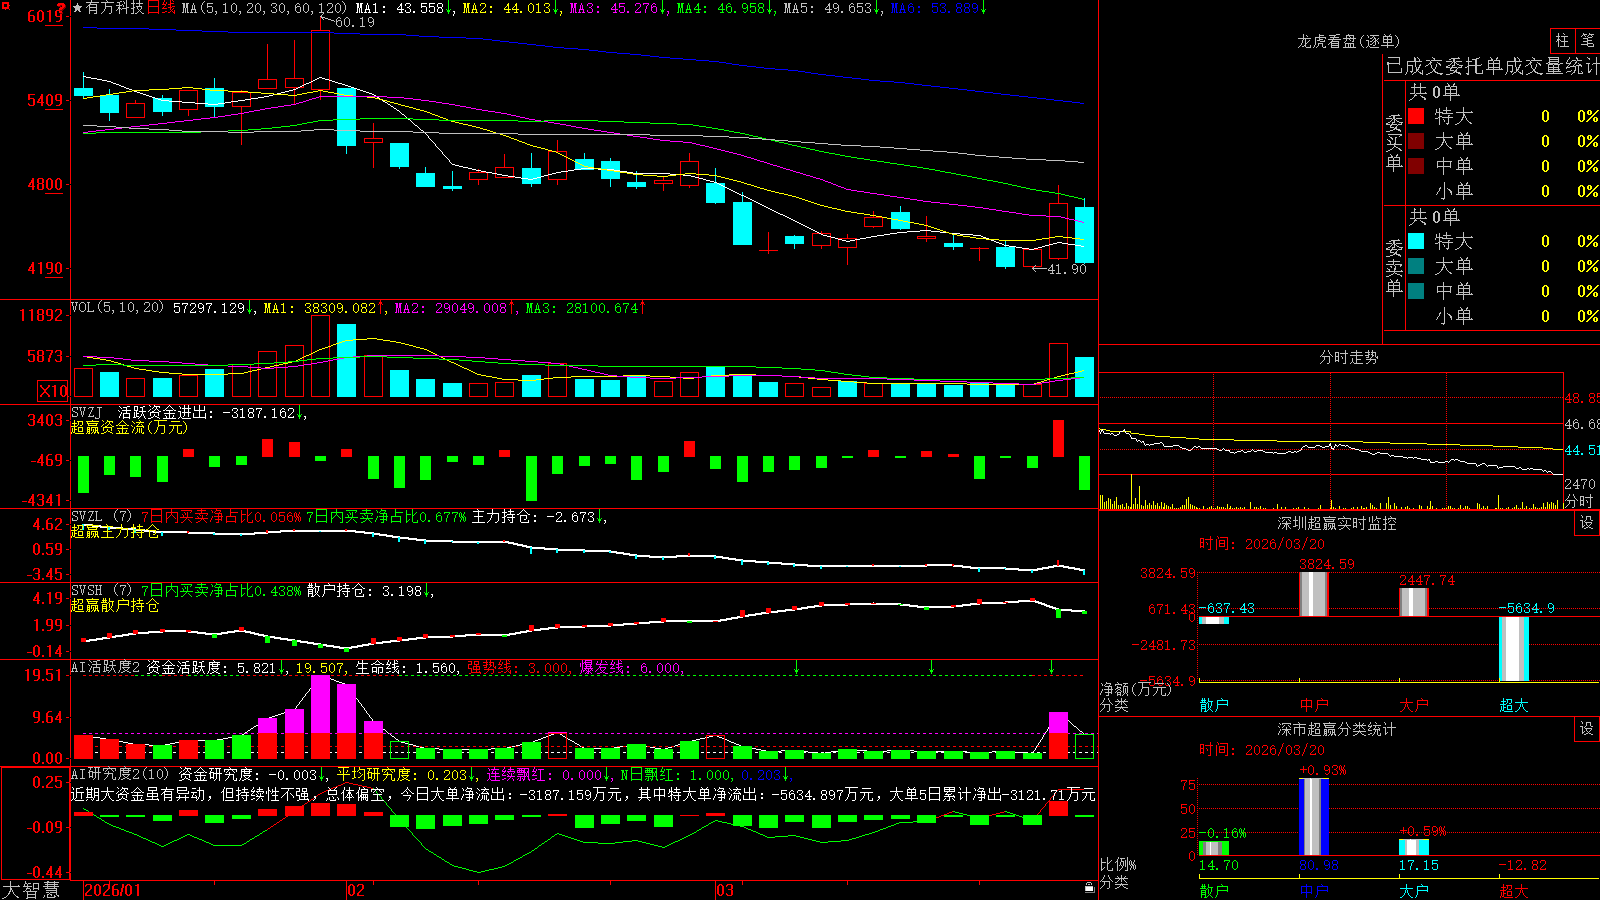Click the 2026/01 date marker
Viewport: 1600px width, 900px height.
point(113,890)
